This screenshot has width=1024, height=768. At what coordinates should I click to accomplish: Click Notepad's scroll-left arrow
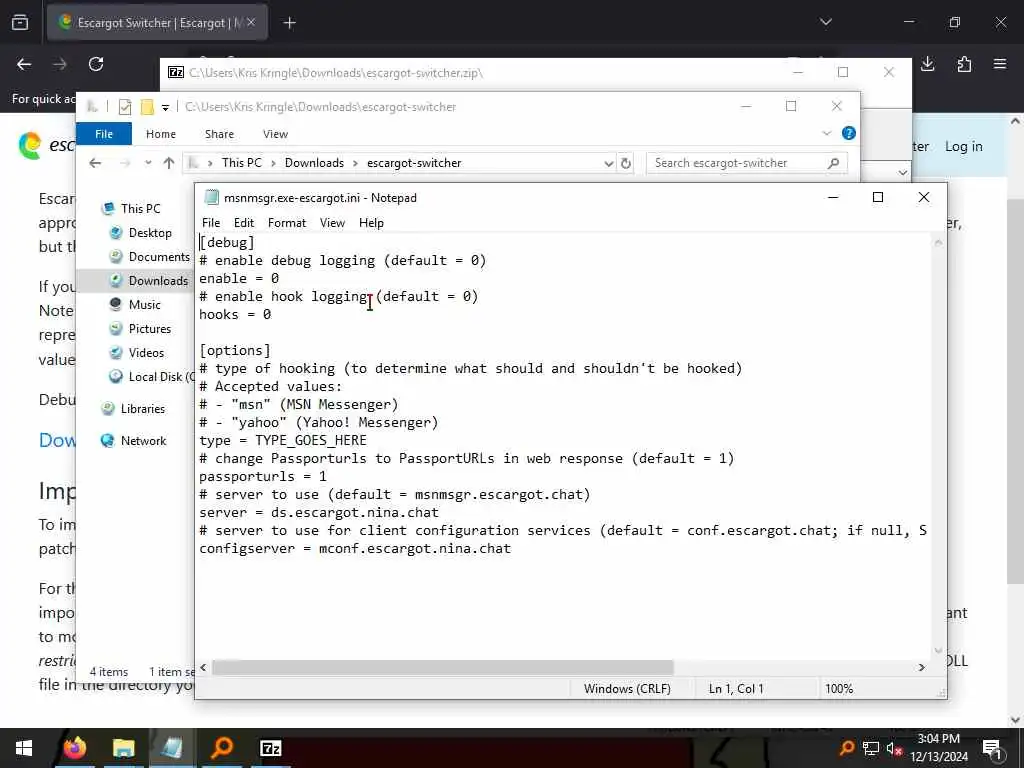[203, 667]
